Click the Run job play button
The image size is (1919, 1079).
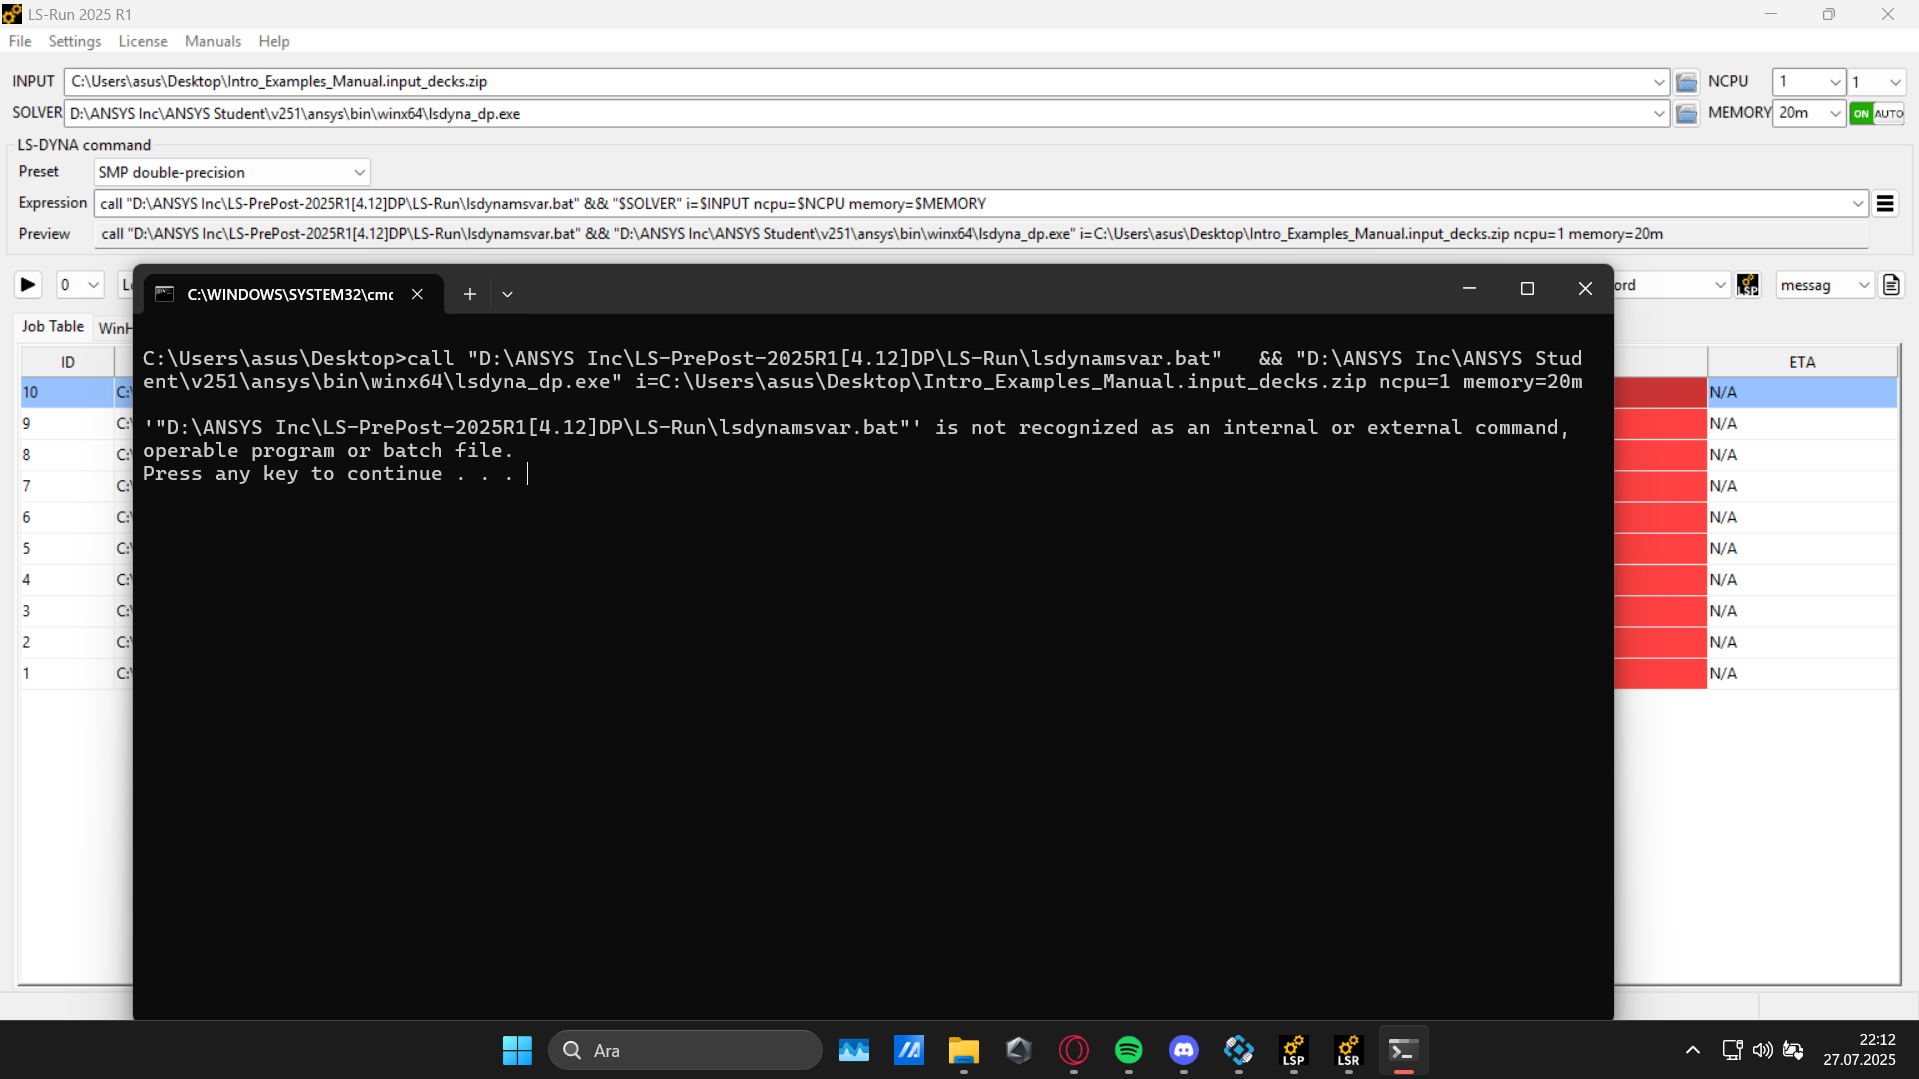click(x=28, y=285)
